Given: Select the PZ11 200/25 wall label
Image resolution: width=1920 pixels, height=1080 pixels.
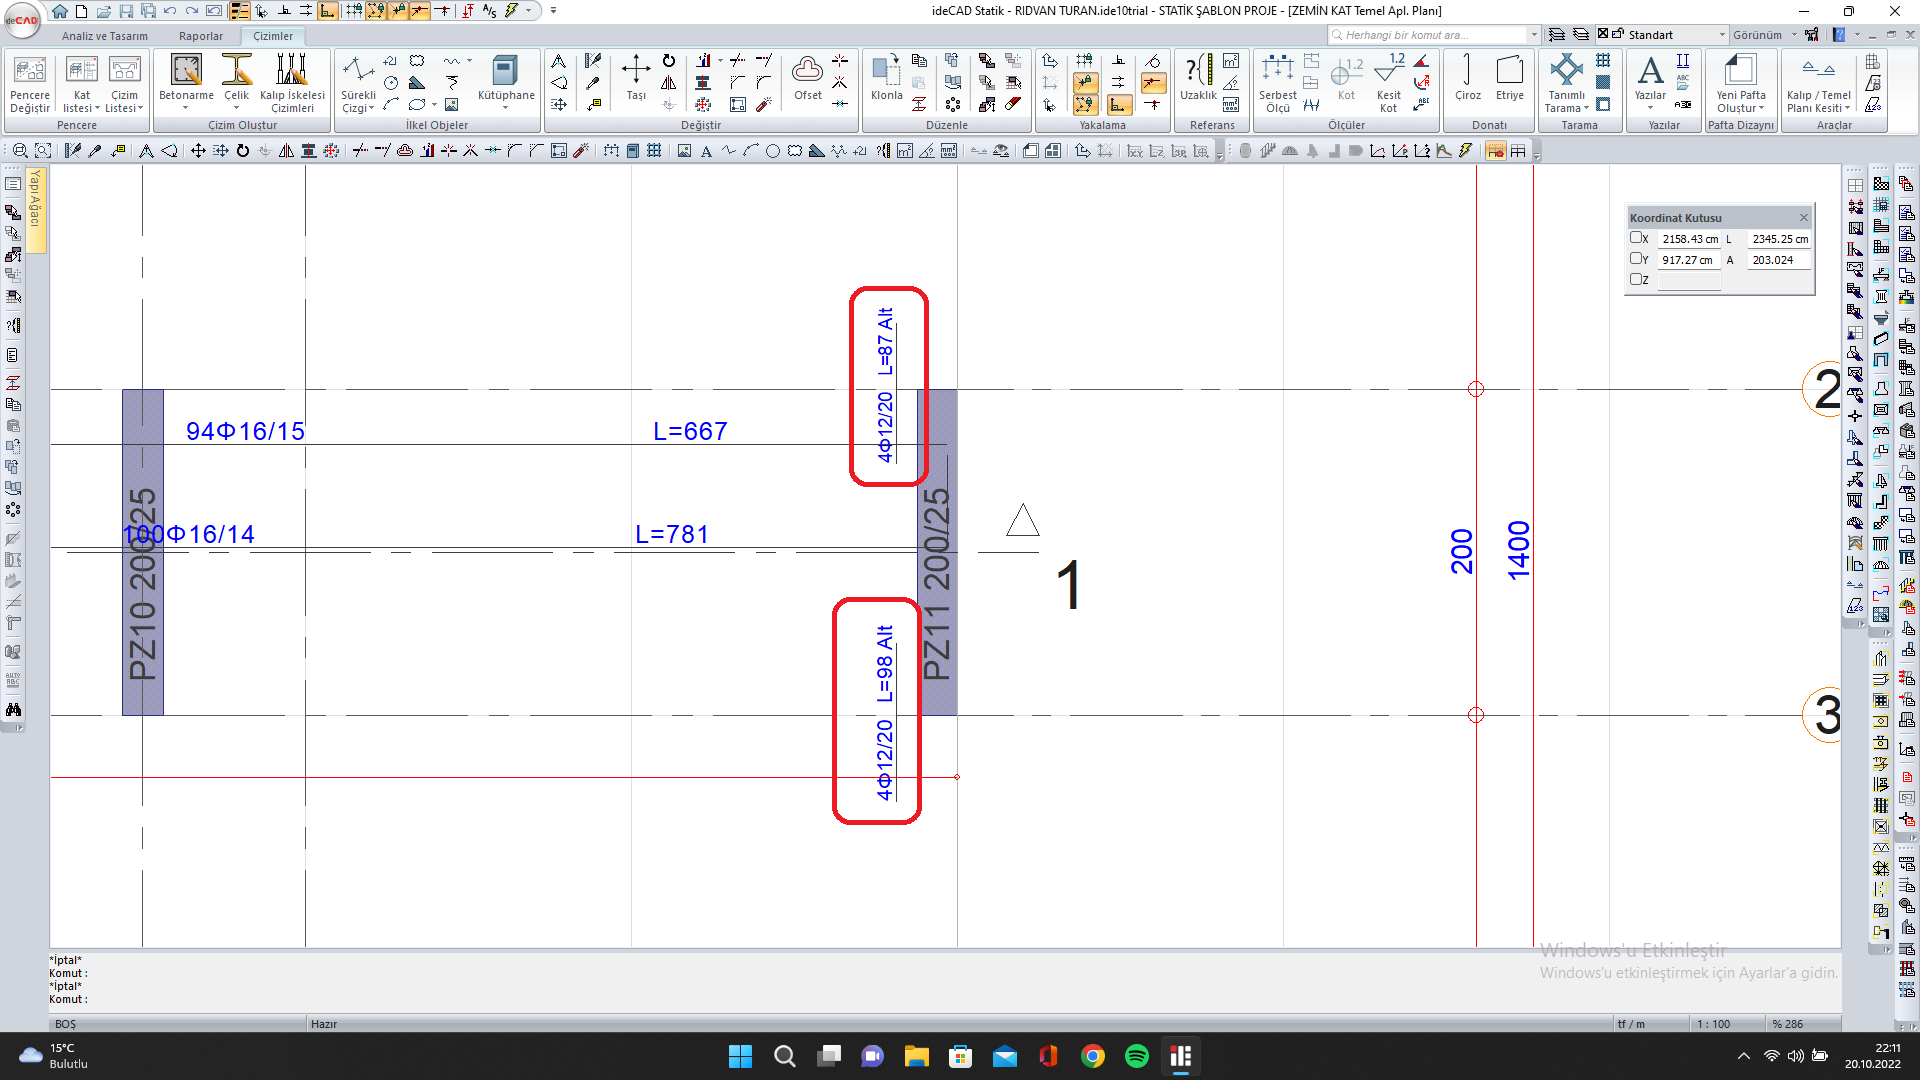Looking at the screenshot, I should (x=937, y=585).
